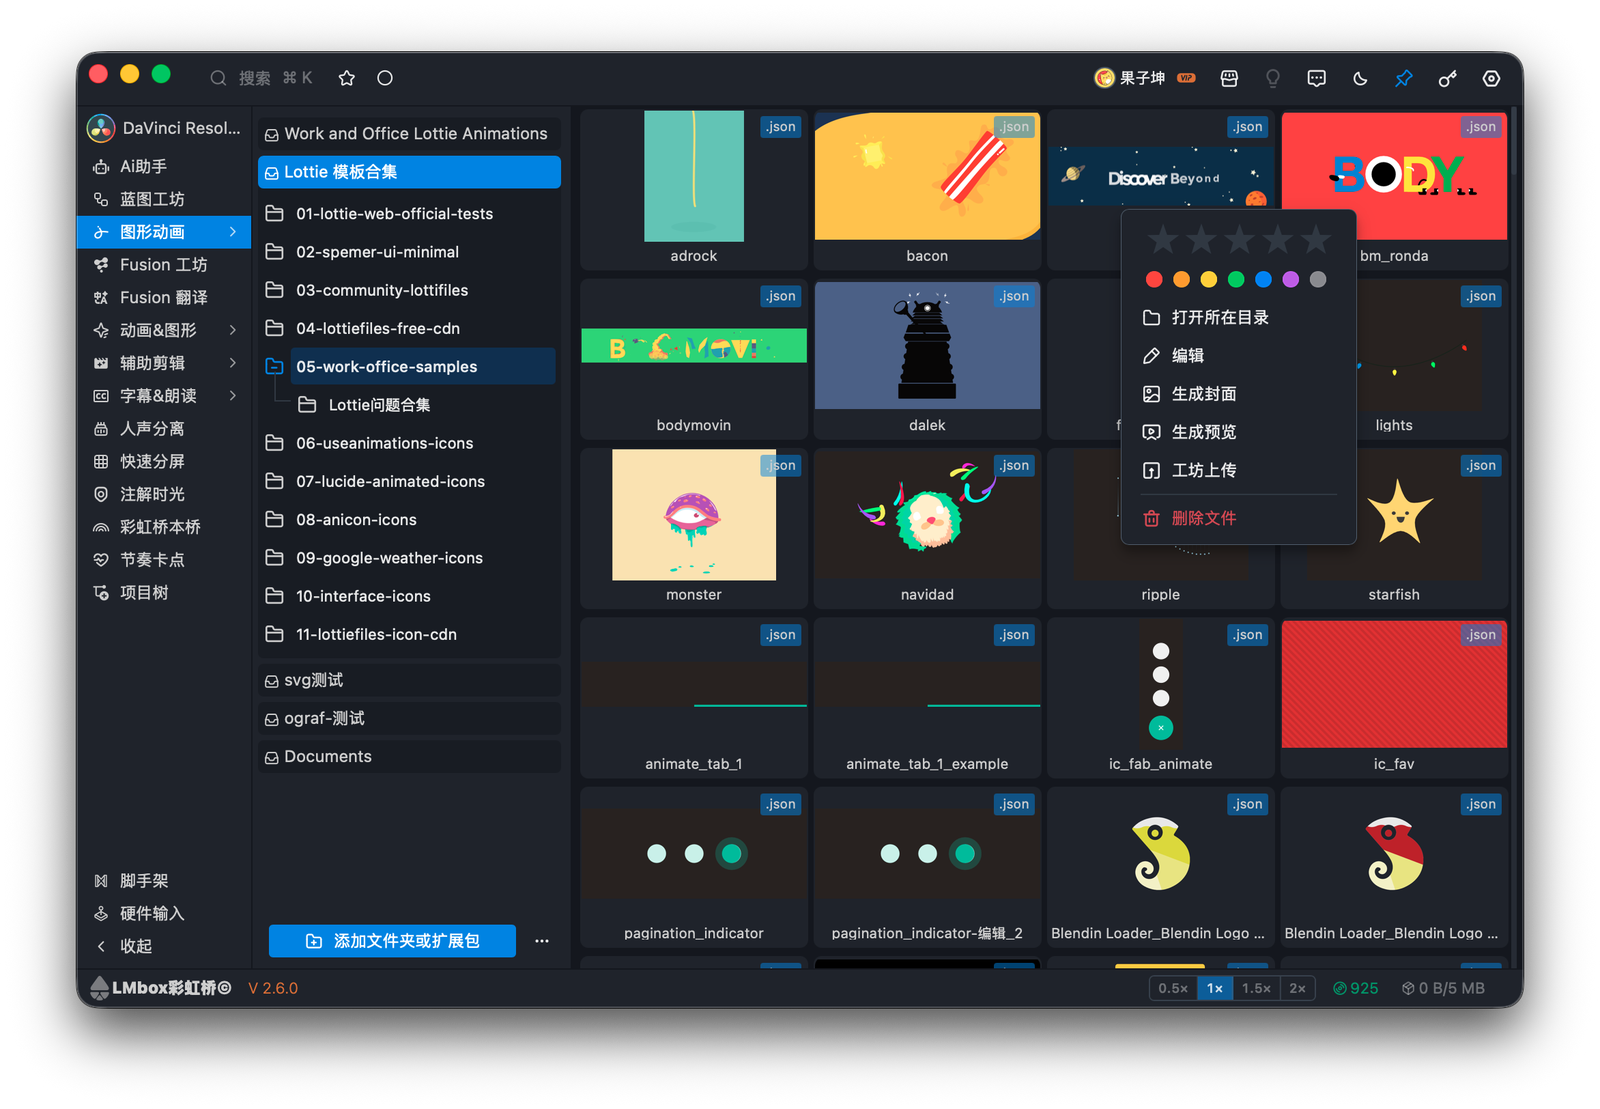Image resolution: width=1600 pixels, height=1109 pixels.
Task: Open the three-dots more options button
Action: coord(542,941)
